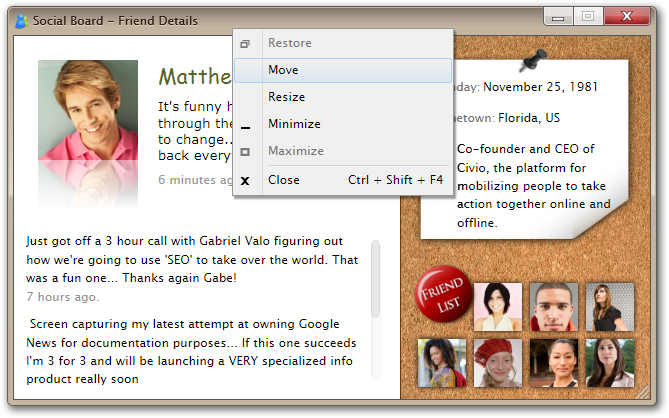Open the friend thumbnail with the red knit hat
This screenshot has width=669, height=418.
pyautogui.click(x=497, y=362)
